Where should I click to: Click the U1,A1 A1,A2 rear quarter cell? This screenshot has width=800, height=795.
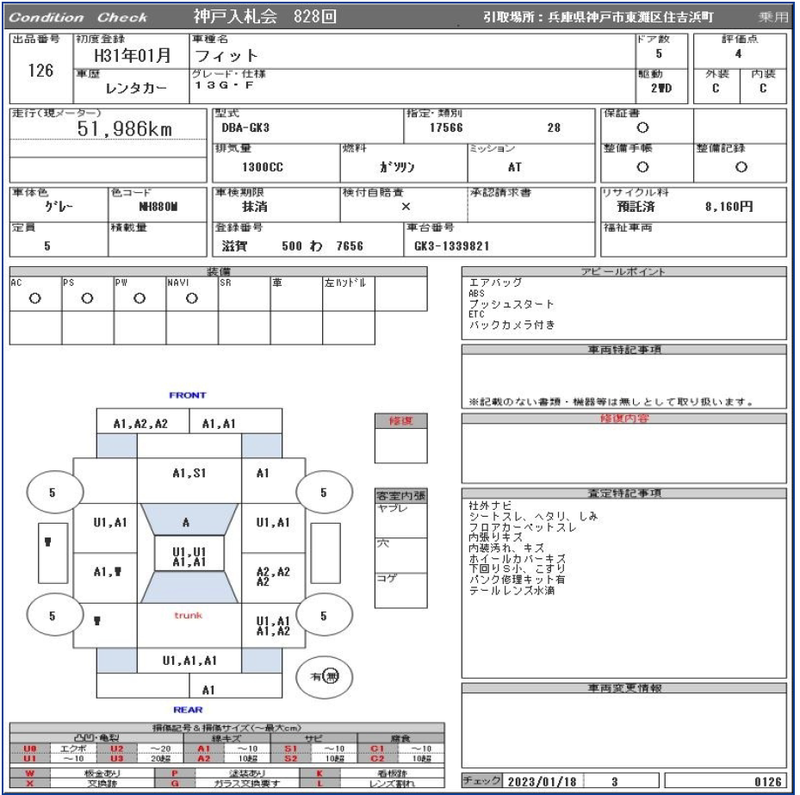click(x=273, y=626)
